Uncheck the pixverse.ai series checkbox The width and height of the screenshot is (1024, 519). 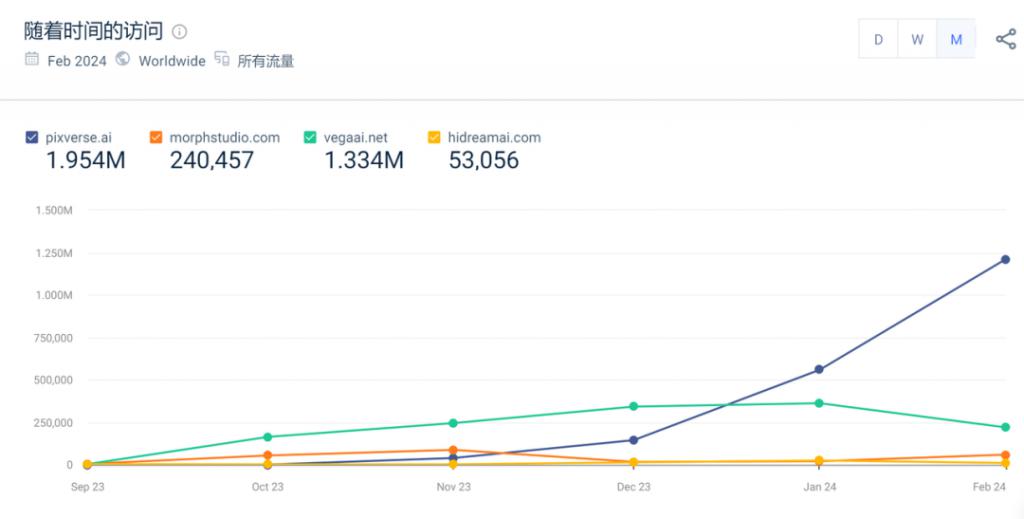click(31, 137)
